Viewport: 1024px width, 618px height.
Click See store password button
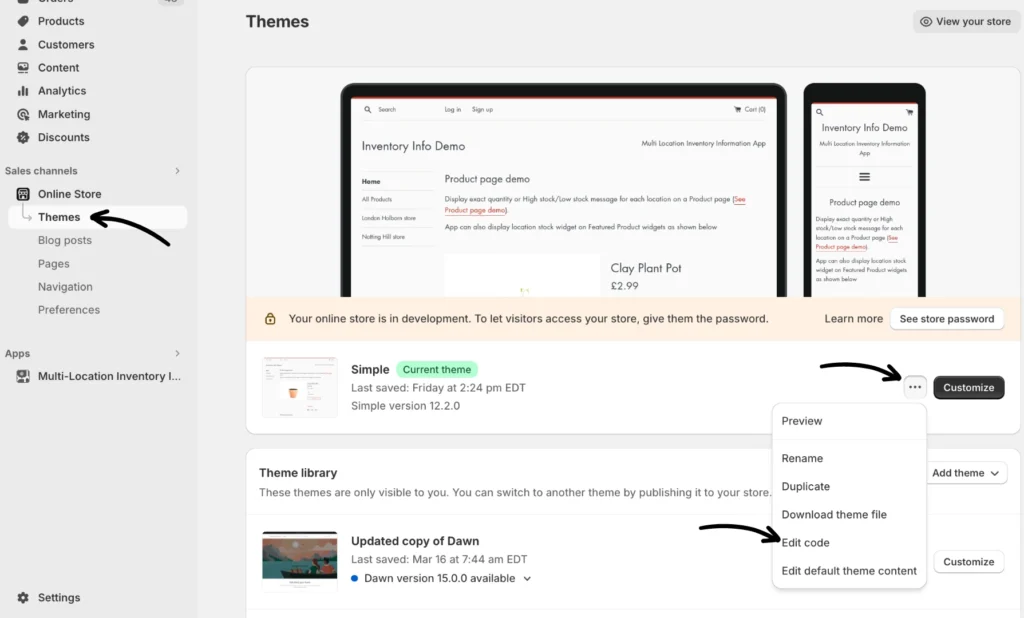pyautogui.click(x=946, y=319)
